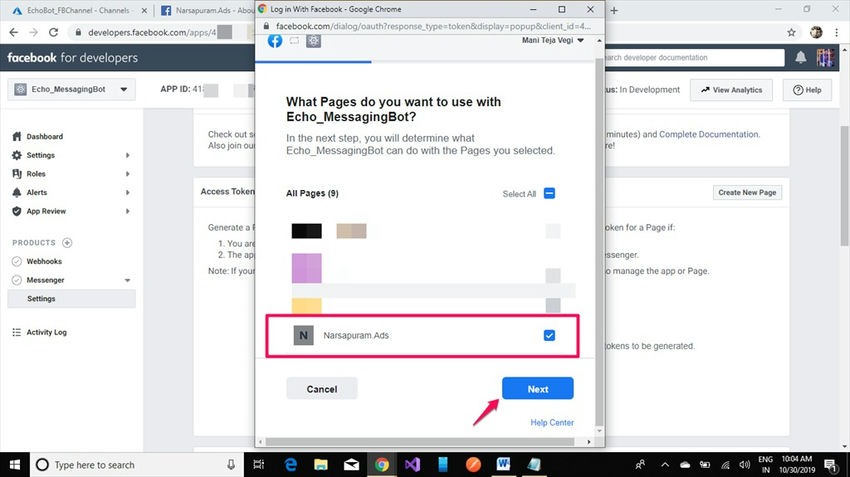Open the profile picture in developer header
Viewport: 850px width, 477px height.
click(x=825, y=57)
